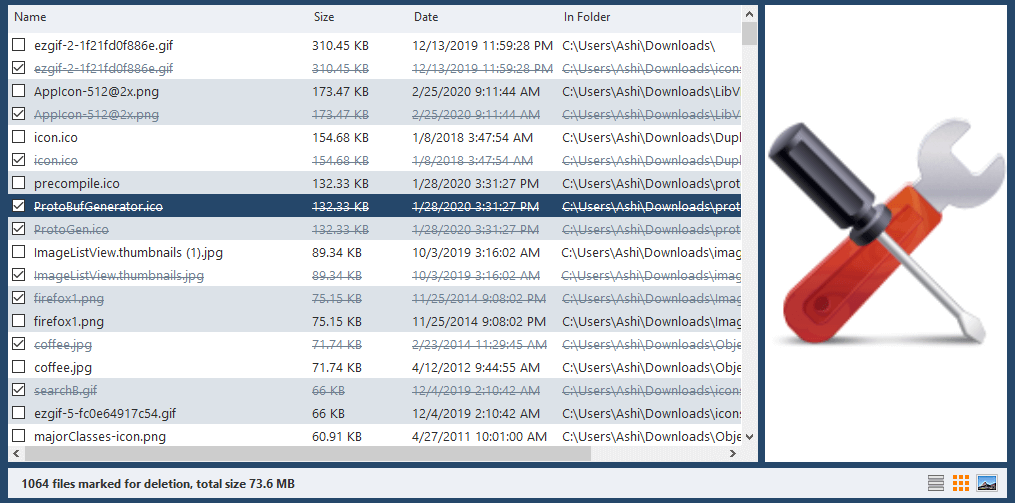Click the unstruck 2/25/2020 9:11:44 AM date

pyautogui.click(x=476, y=91)
